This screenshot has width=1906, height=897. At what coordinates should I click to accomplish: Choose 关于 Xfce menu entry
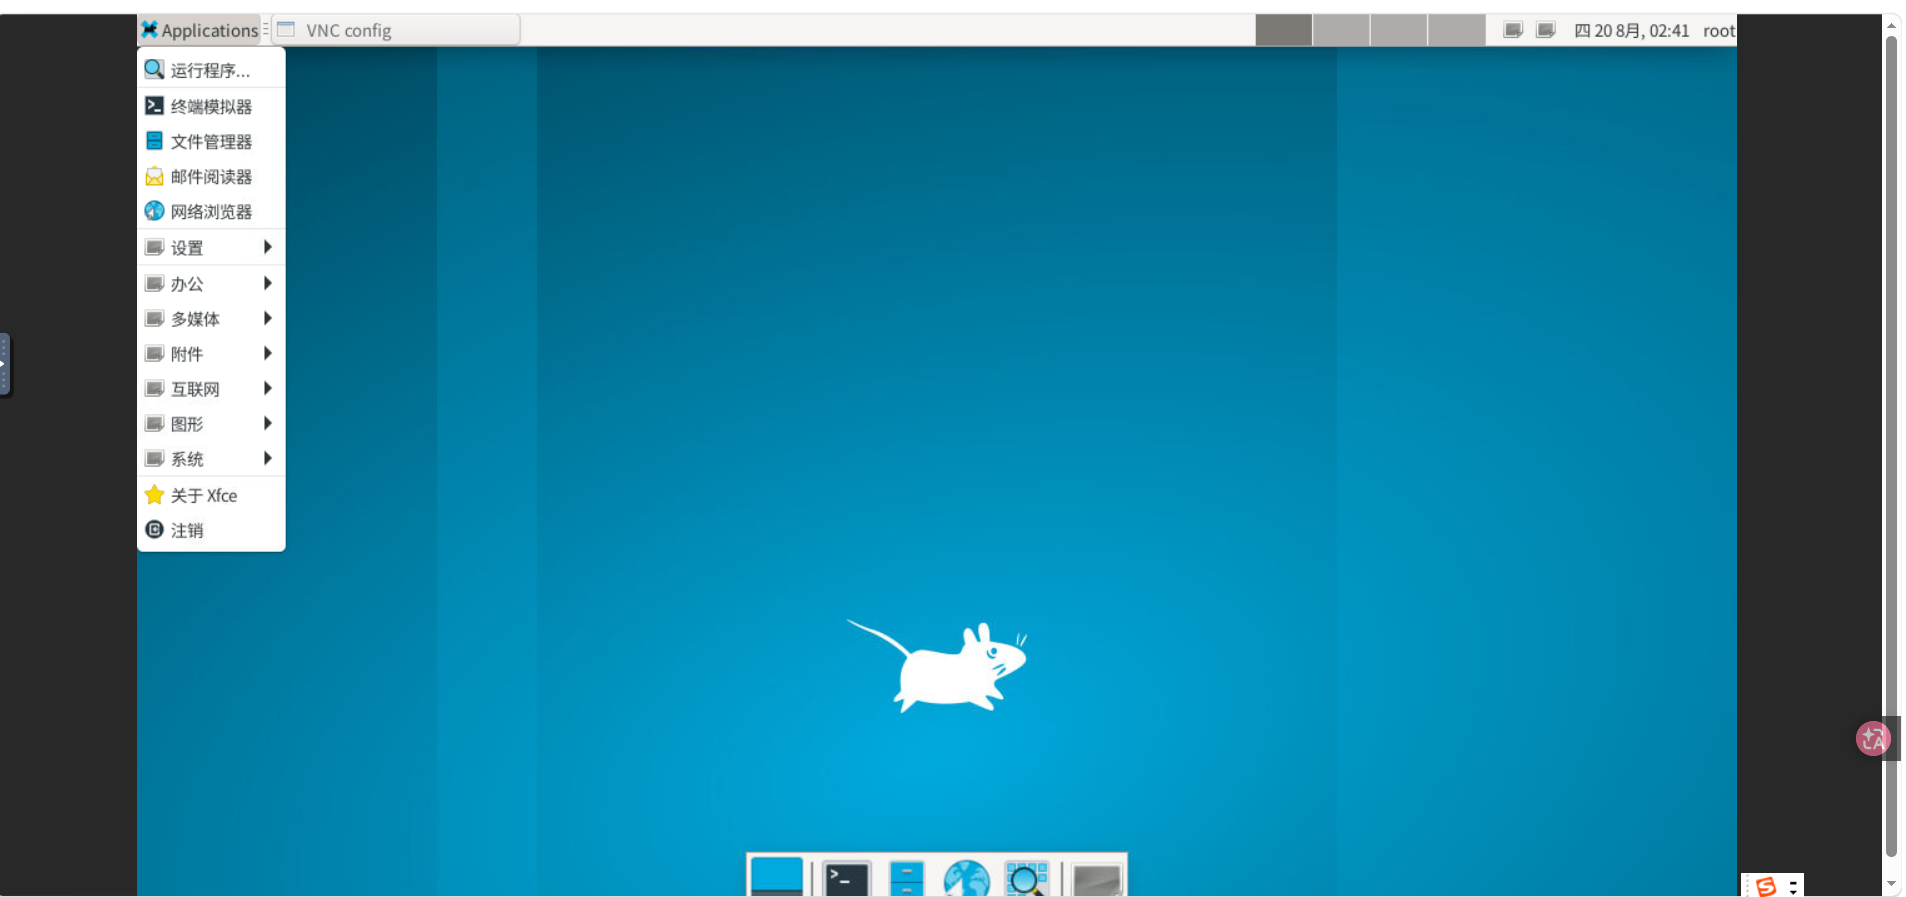[x=211, y=495]
